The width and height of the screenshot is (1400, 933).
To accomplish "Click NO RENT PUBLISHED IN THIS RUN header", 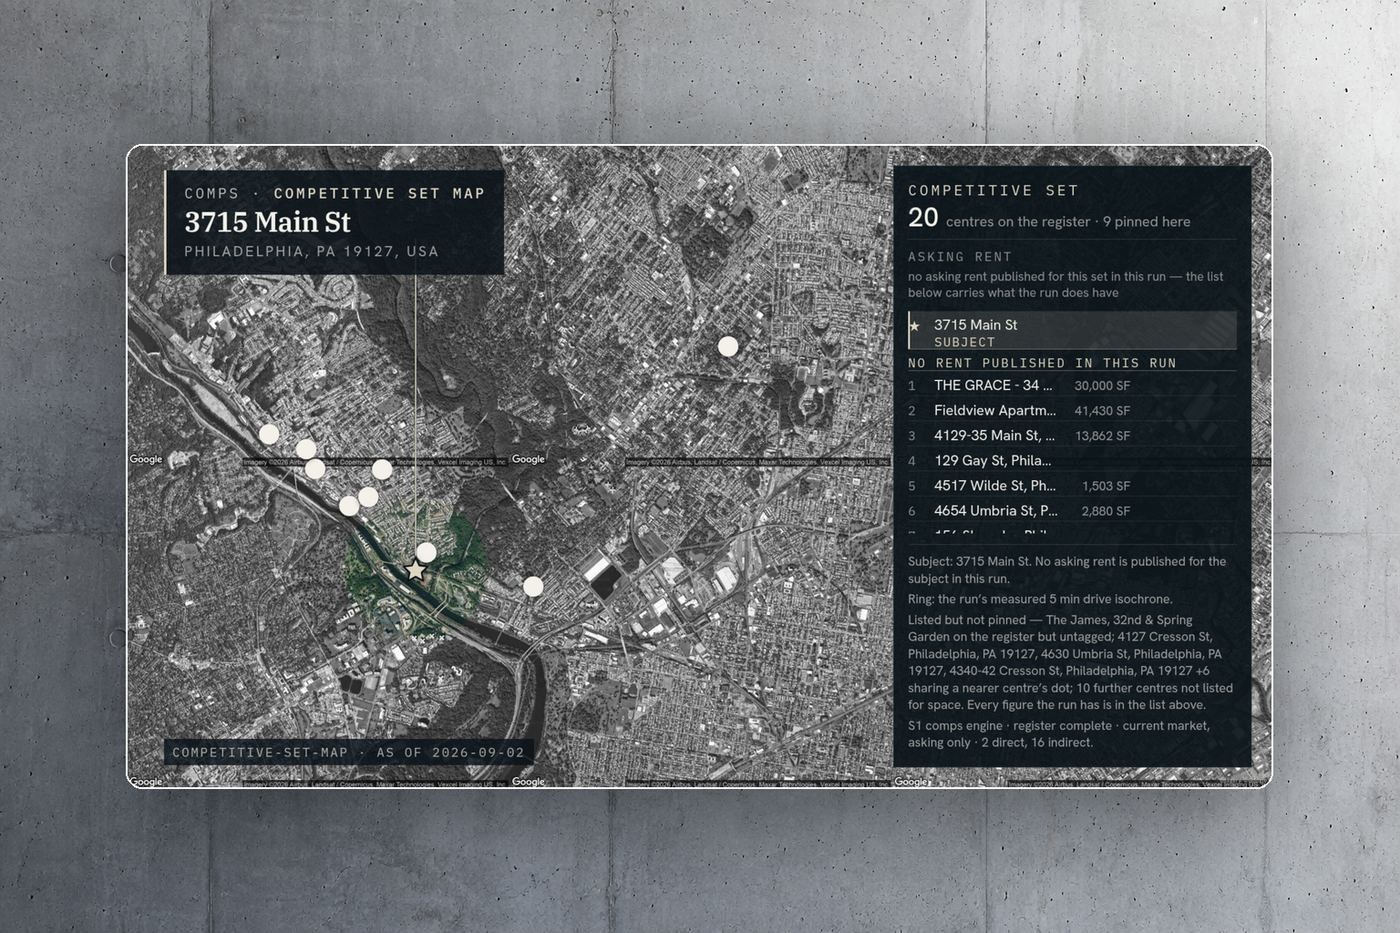I will point(1042,363).
